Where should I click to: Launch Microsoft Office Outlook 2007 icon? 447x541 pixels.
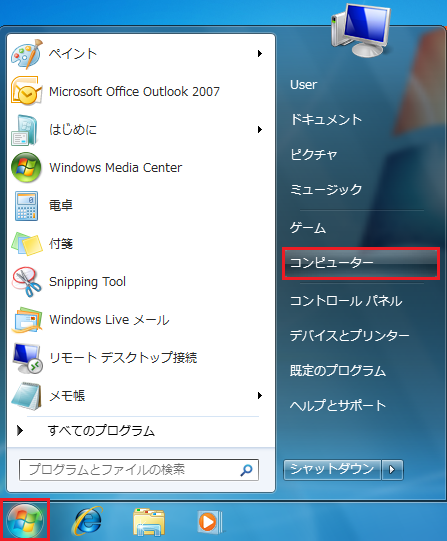pyautogui.click(x=27, y=91)
